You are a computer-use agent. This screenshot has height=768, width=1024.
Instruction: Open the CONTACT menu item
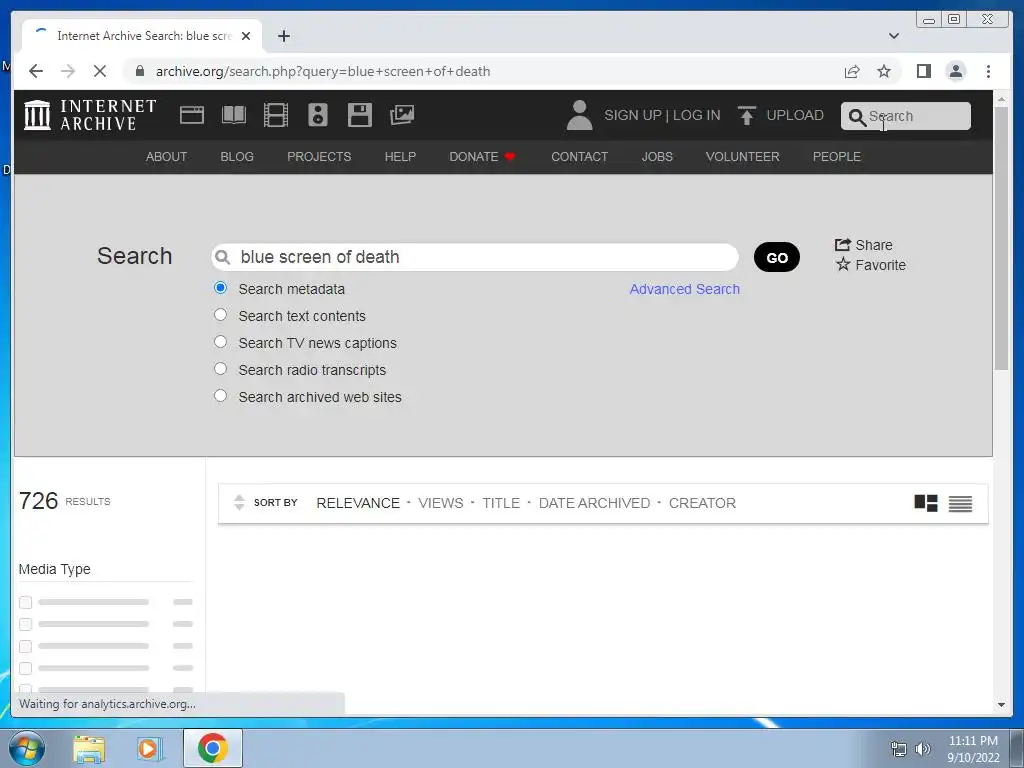pos(579,157)
